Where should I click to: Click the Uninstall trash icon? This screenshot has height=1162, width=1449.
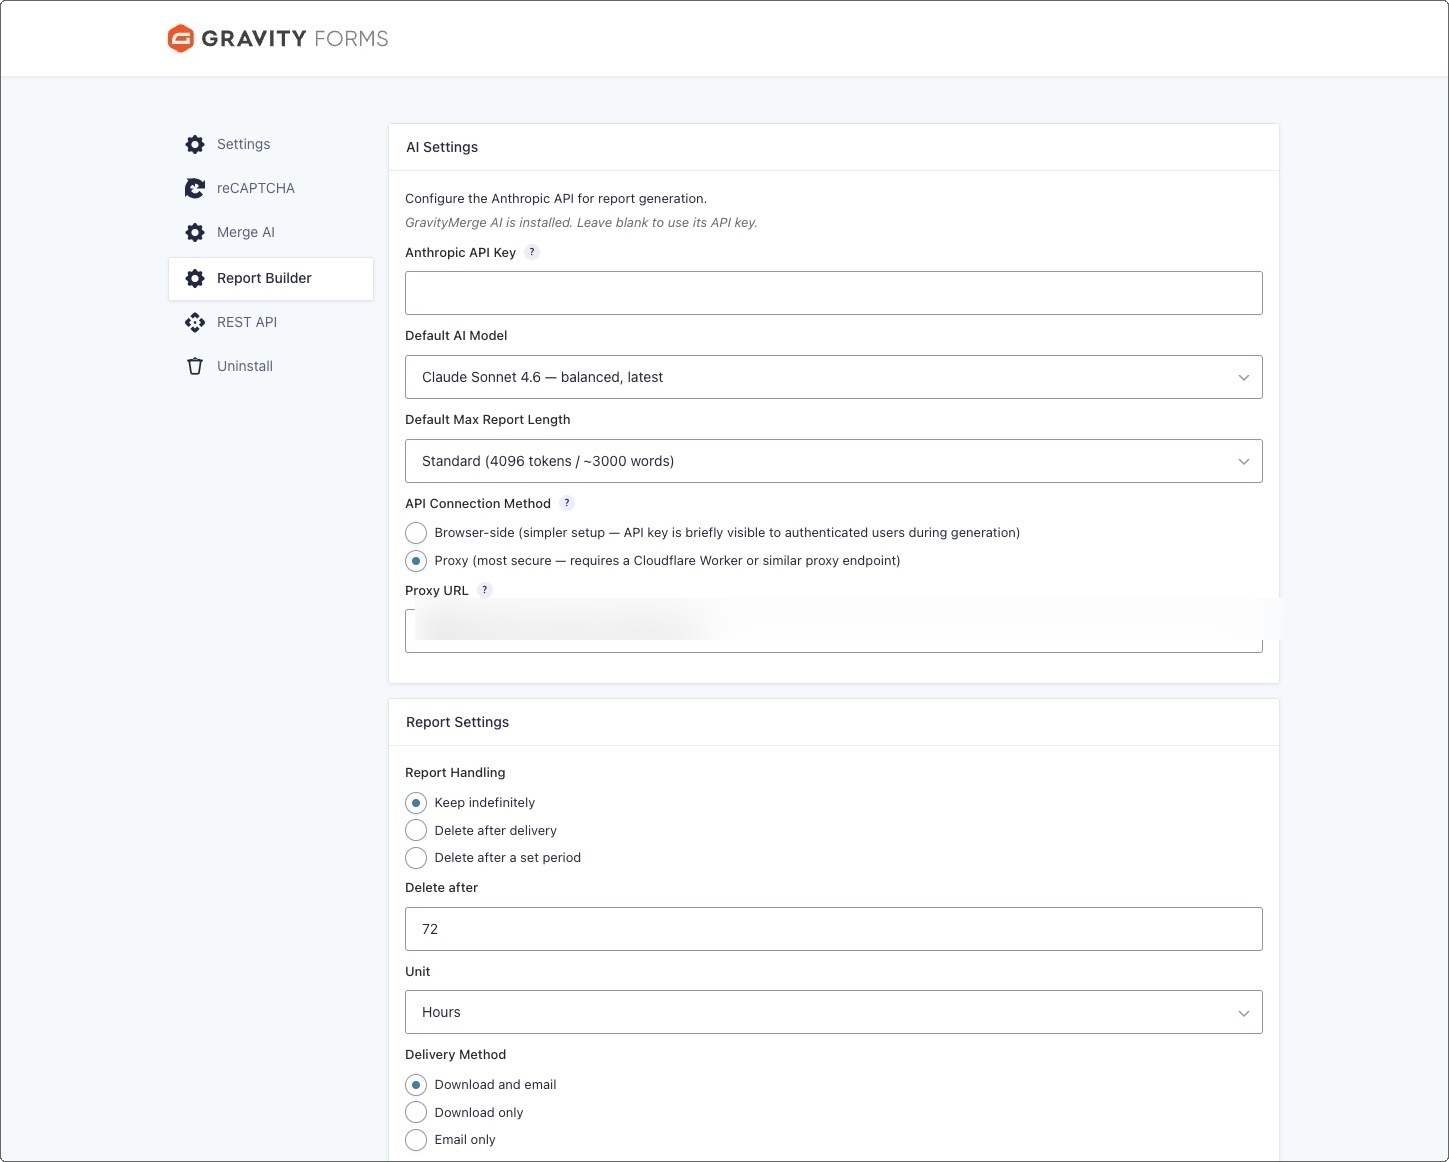pos(195,366)
